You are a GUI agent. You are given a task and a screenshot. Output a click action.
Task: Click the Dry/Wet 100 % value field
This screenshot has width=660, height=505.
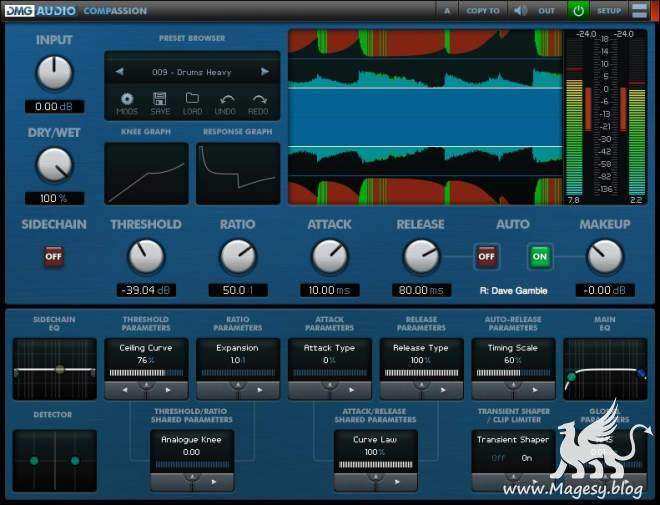pyautogui.click(x=54, y=198)
